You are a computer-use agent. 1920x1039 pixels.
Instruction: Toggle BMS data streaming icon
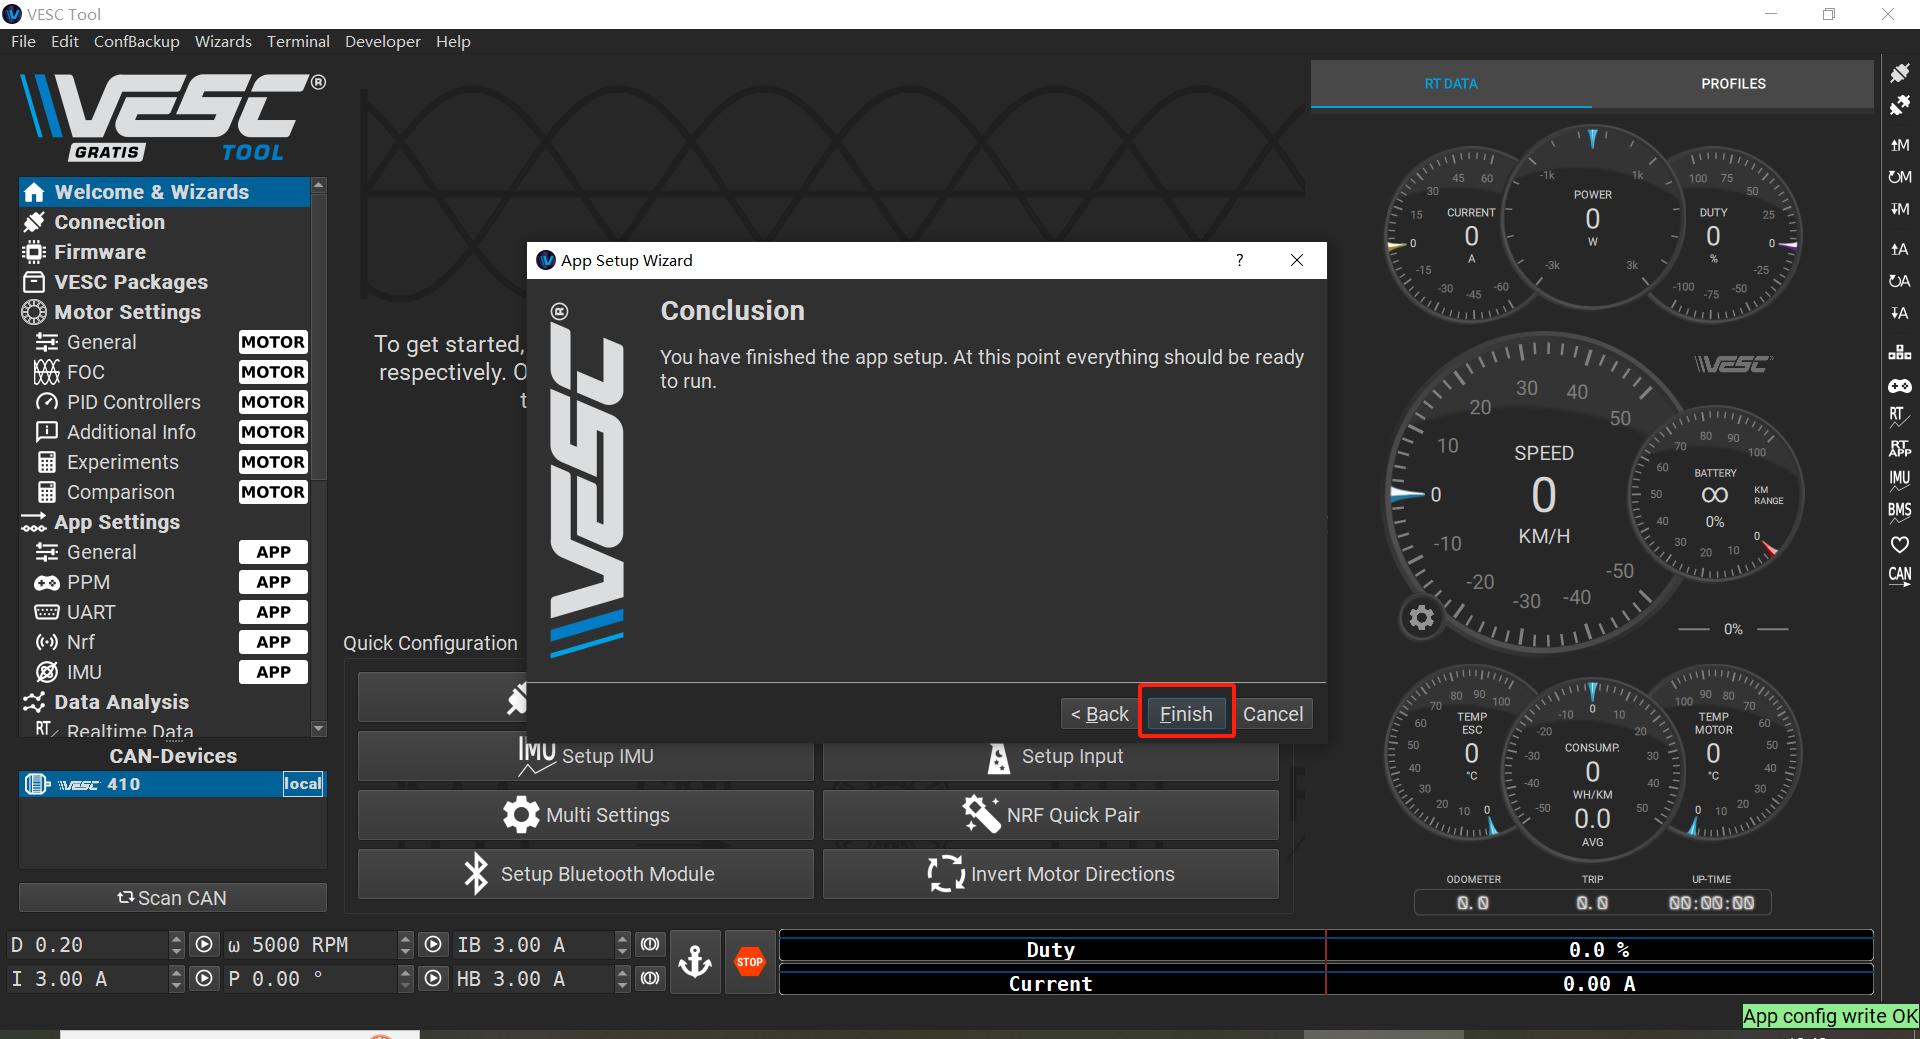[x=1899, y=513]
